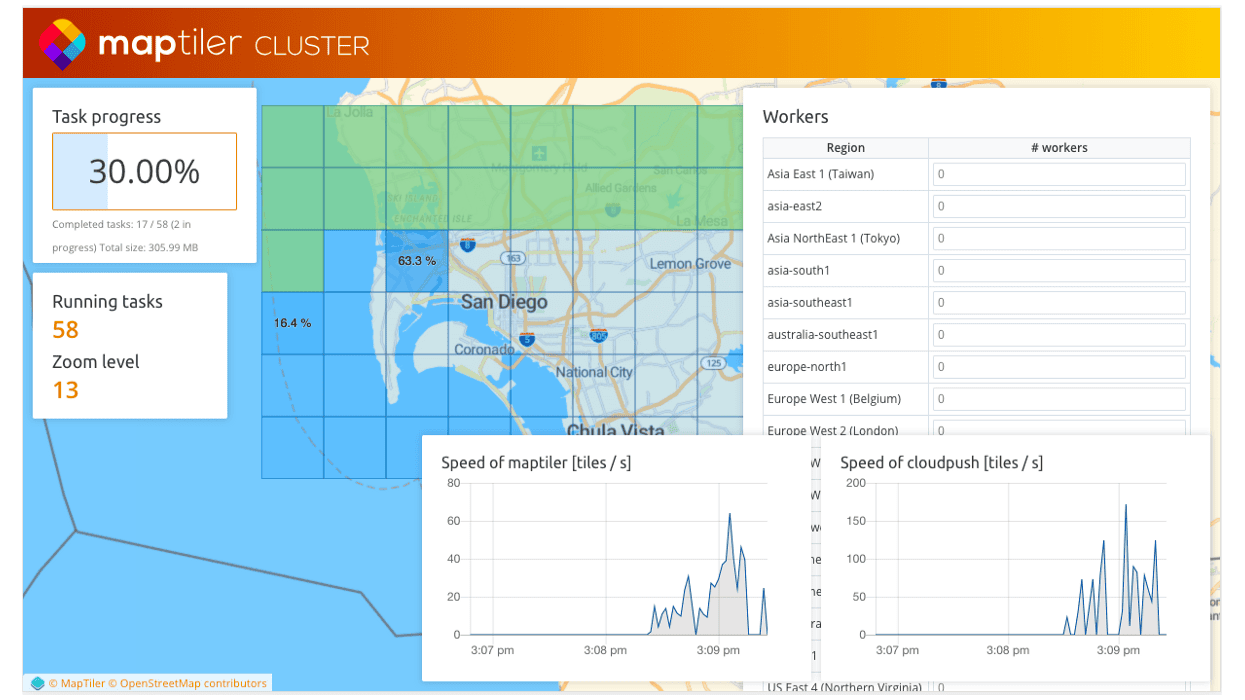Click the teal MapTiler attribution icon bottom left
The height and width of the screenshot is (700, 1245).
(x=37, y=683)
